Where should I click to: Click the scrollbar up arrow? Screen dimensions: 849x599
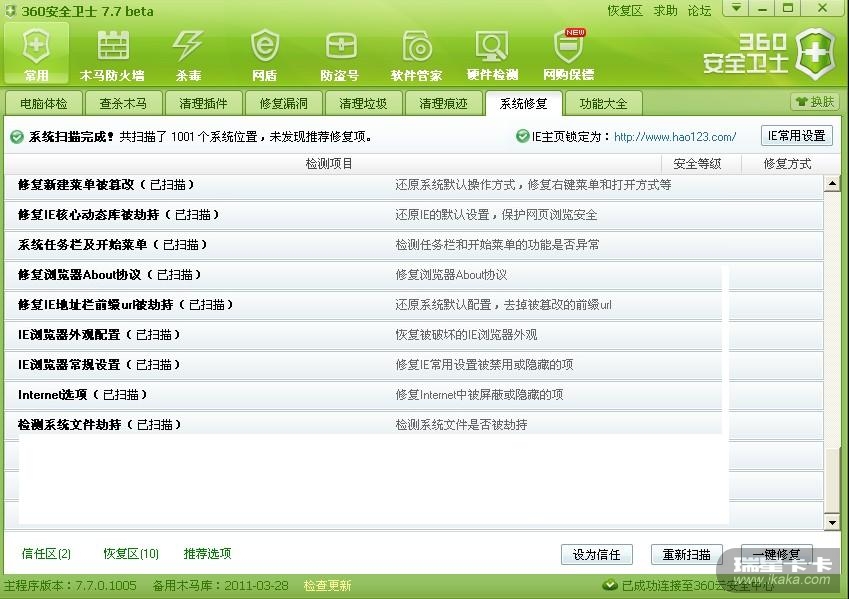(x=832, y=184)
